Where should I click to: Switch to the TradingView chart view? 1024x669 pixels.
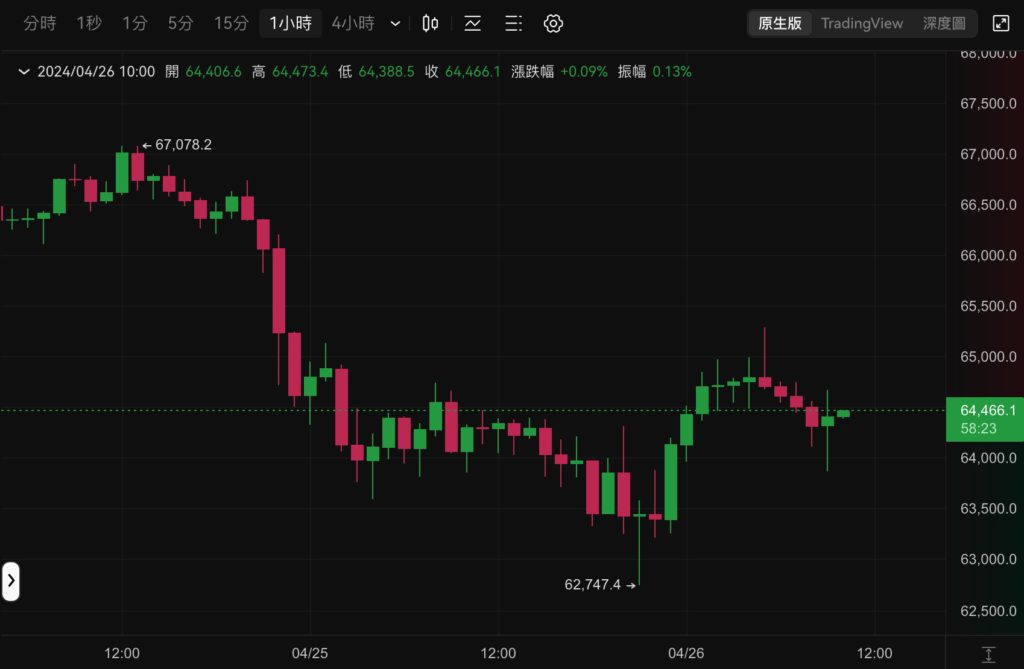click(861, 23)
